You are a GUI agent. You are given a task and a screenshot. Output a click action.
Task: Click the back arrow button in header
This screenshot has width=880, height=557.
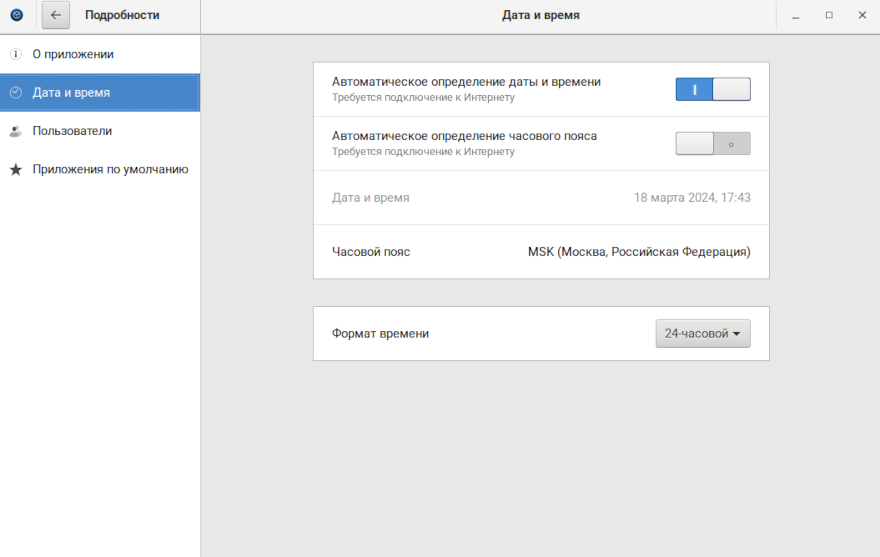point(56,15)
